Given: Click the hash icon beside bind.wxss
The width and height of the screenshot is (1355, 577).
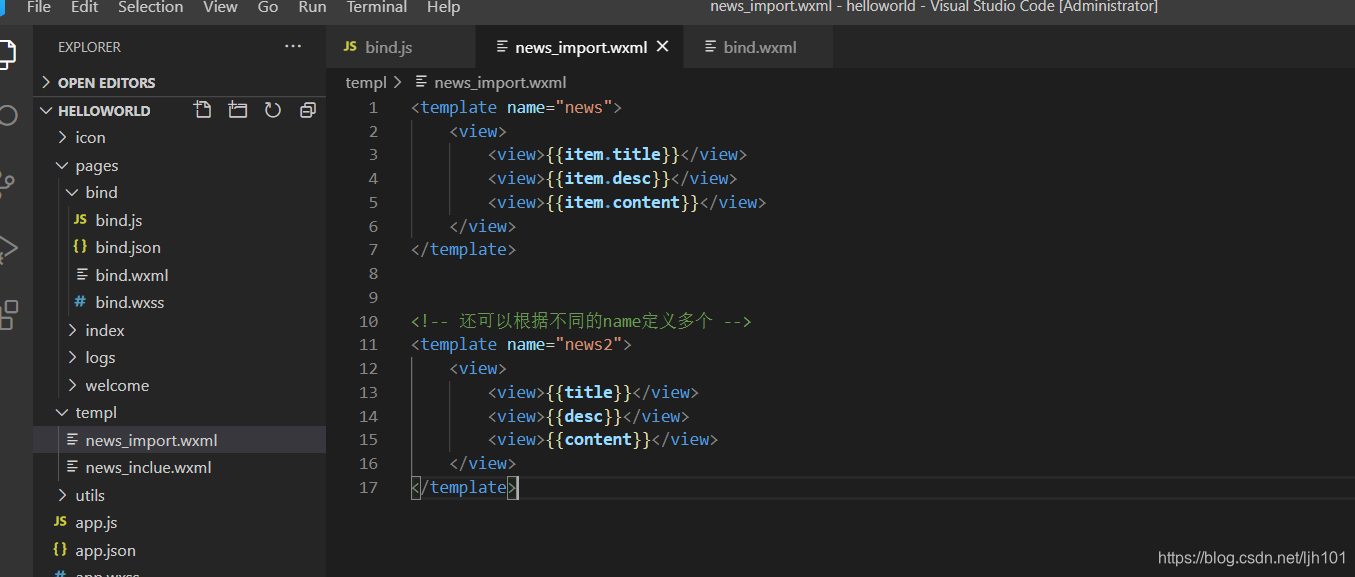Looking at the screenshot, I should click(80, 302).
